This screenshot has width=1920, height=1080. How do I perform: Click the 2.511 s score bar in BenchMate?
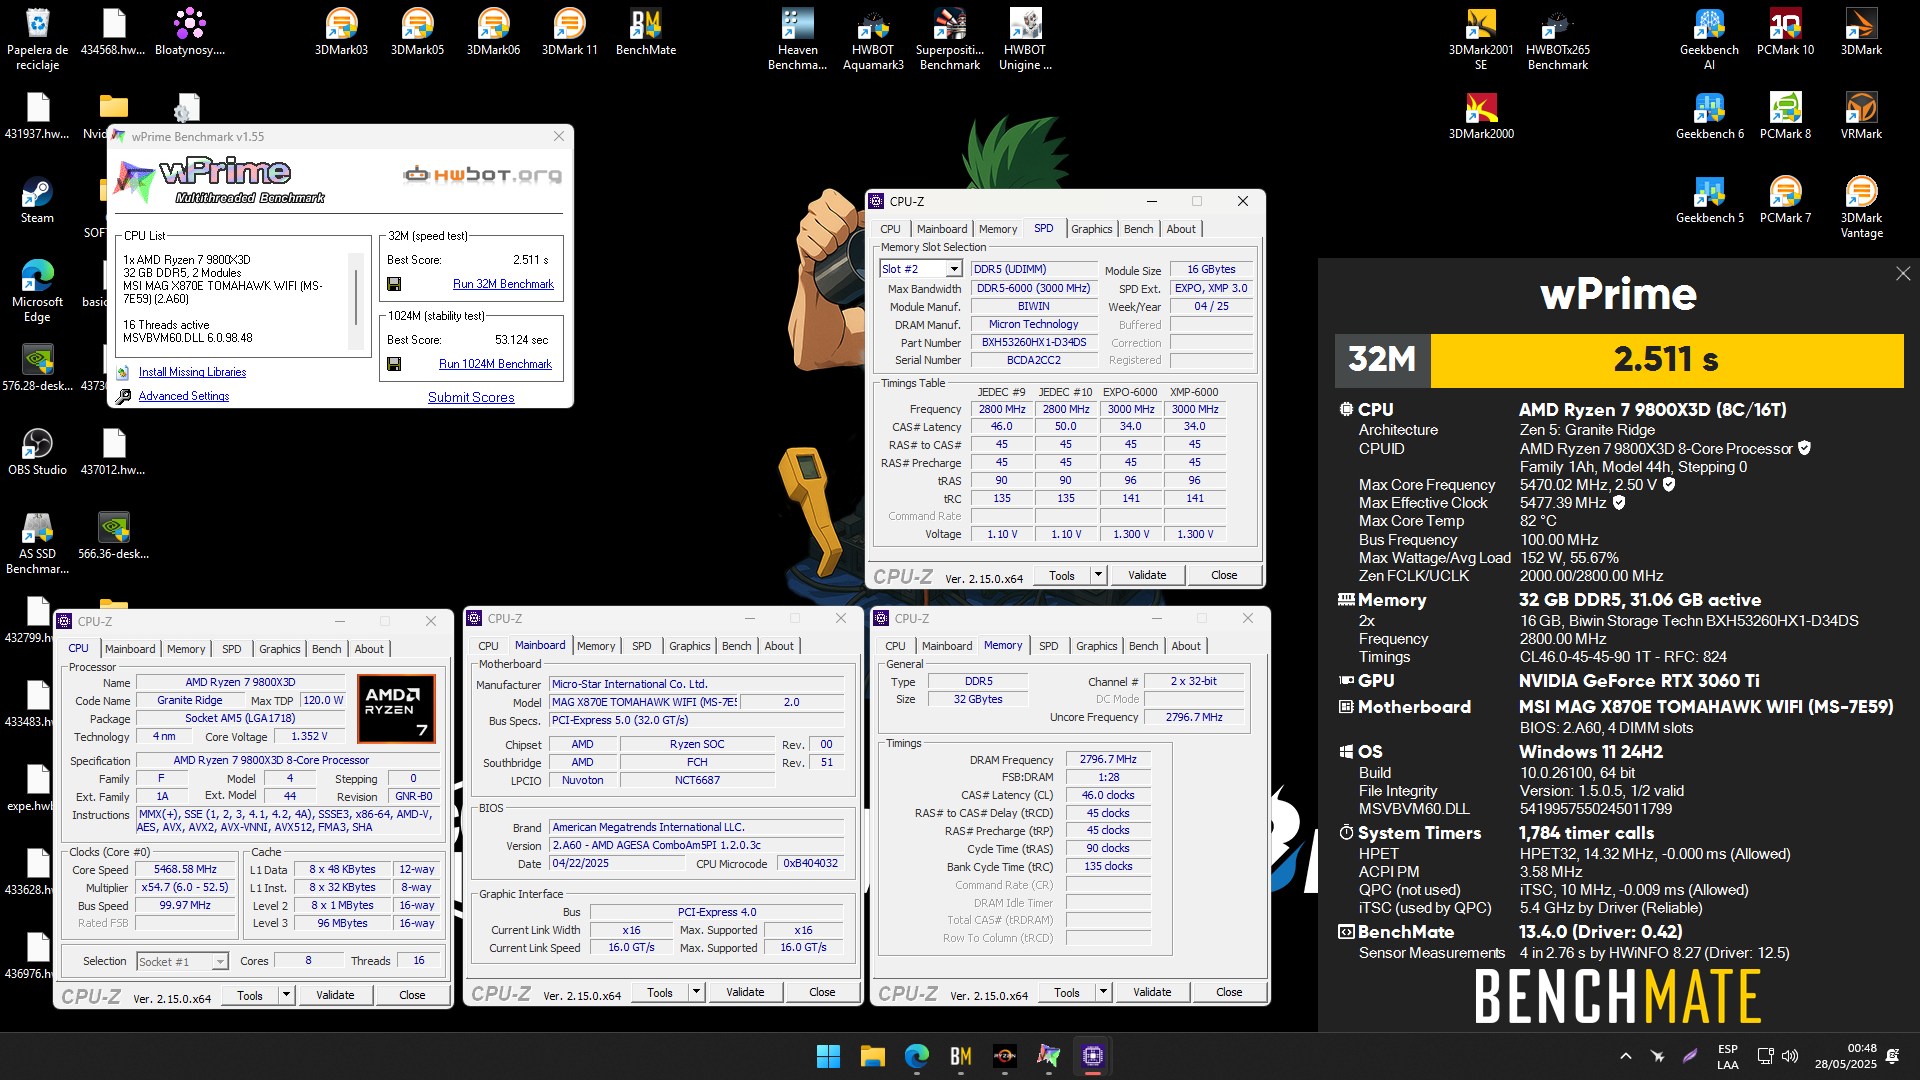coord(1666,359)
